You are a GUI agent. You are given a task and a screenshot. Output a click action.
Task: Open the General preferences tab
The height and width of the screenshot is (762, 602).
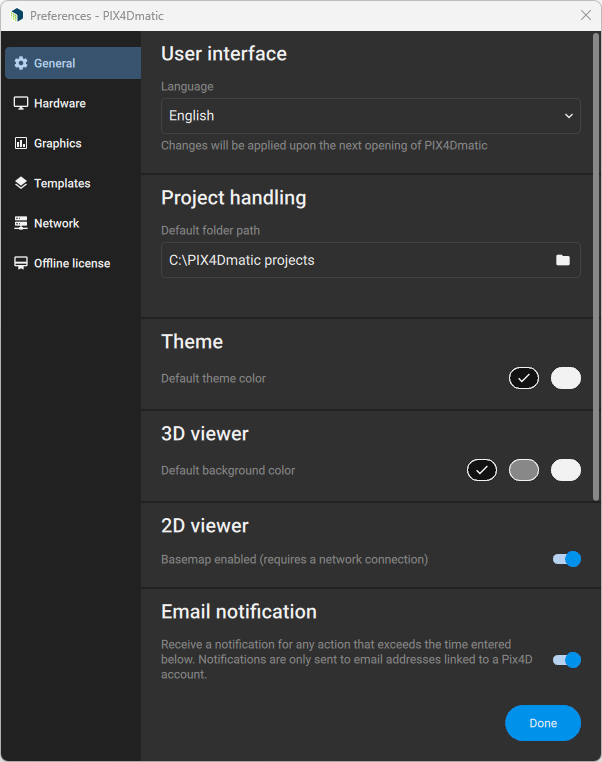click(x=73, y=63)
